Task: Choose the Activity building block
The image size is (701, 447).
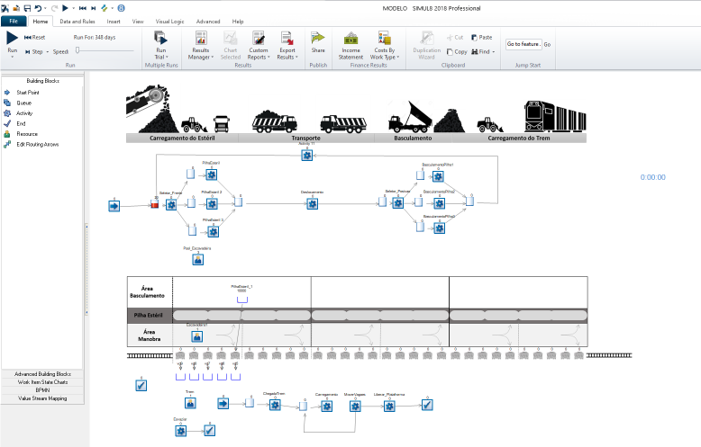Action: click(25, 113)
